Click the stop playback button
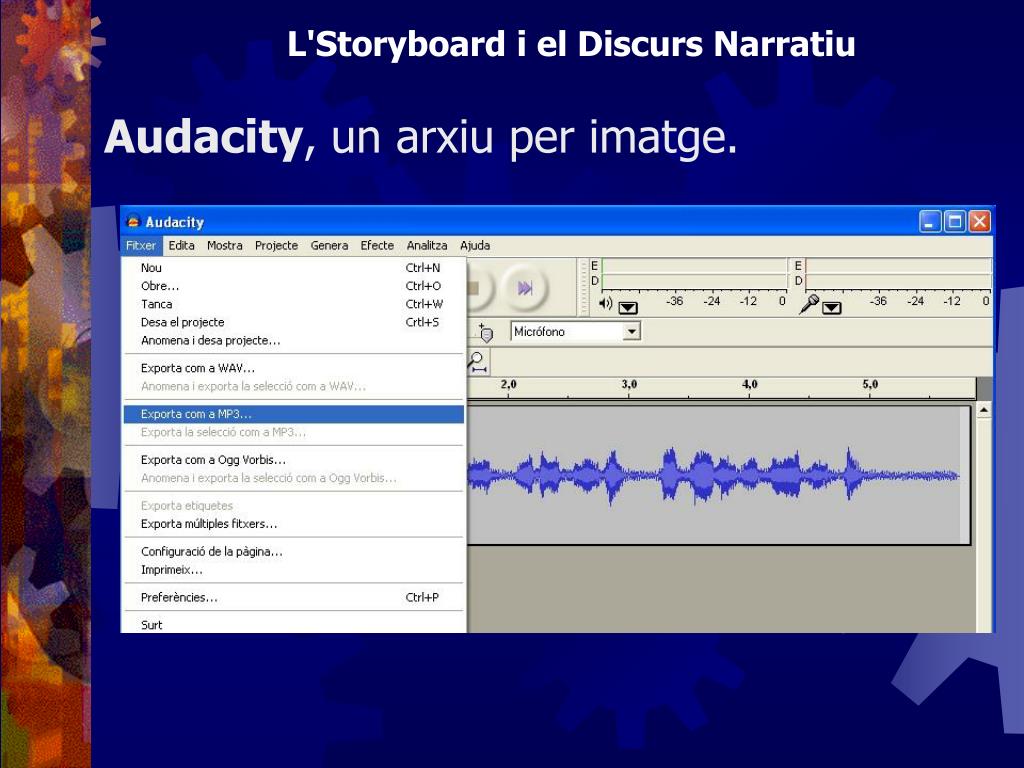This screenshot has height=768, width=1024. point(479,287)
